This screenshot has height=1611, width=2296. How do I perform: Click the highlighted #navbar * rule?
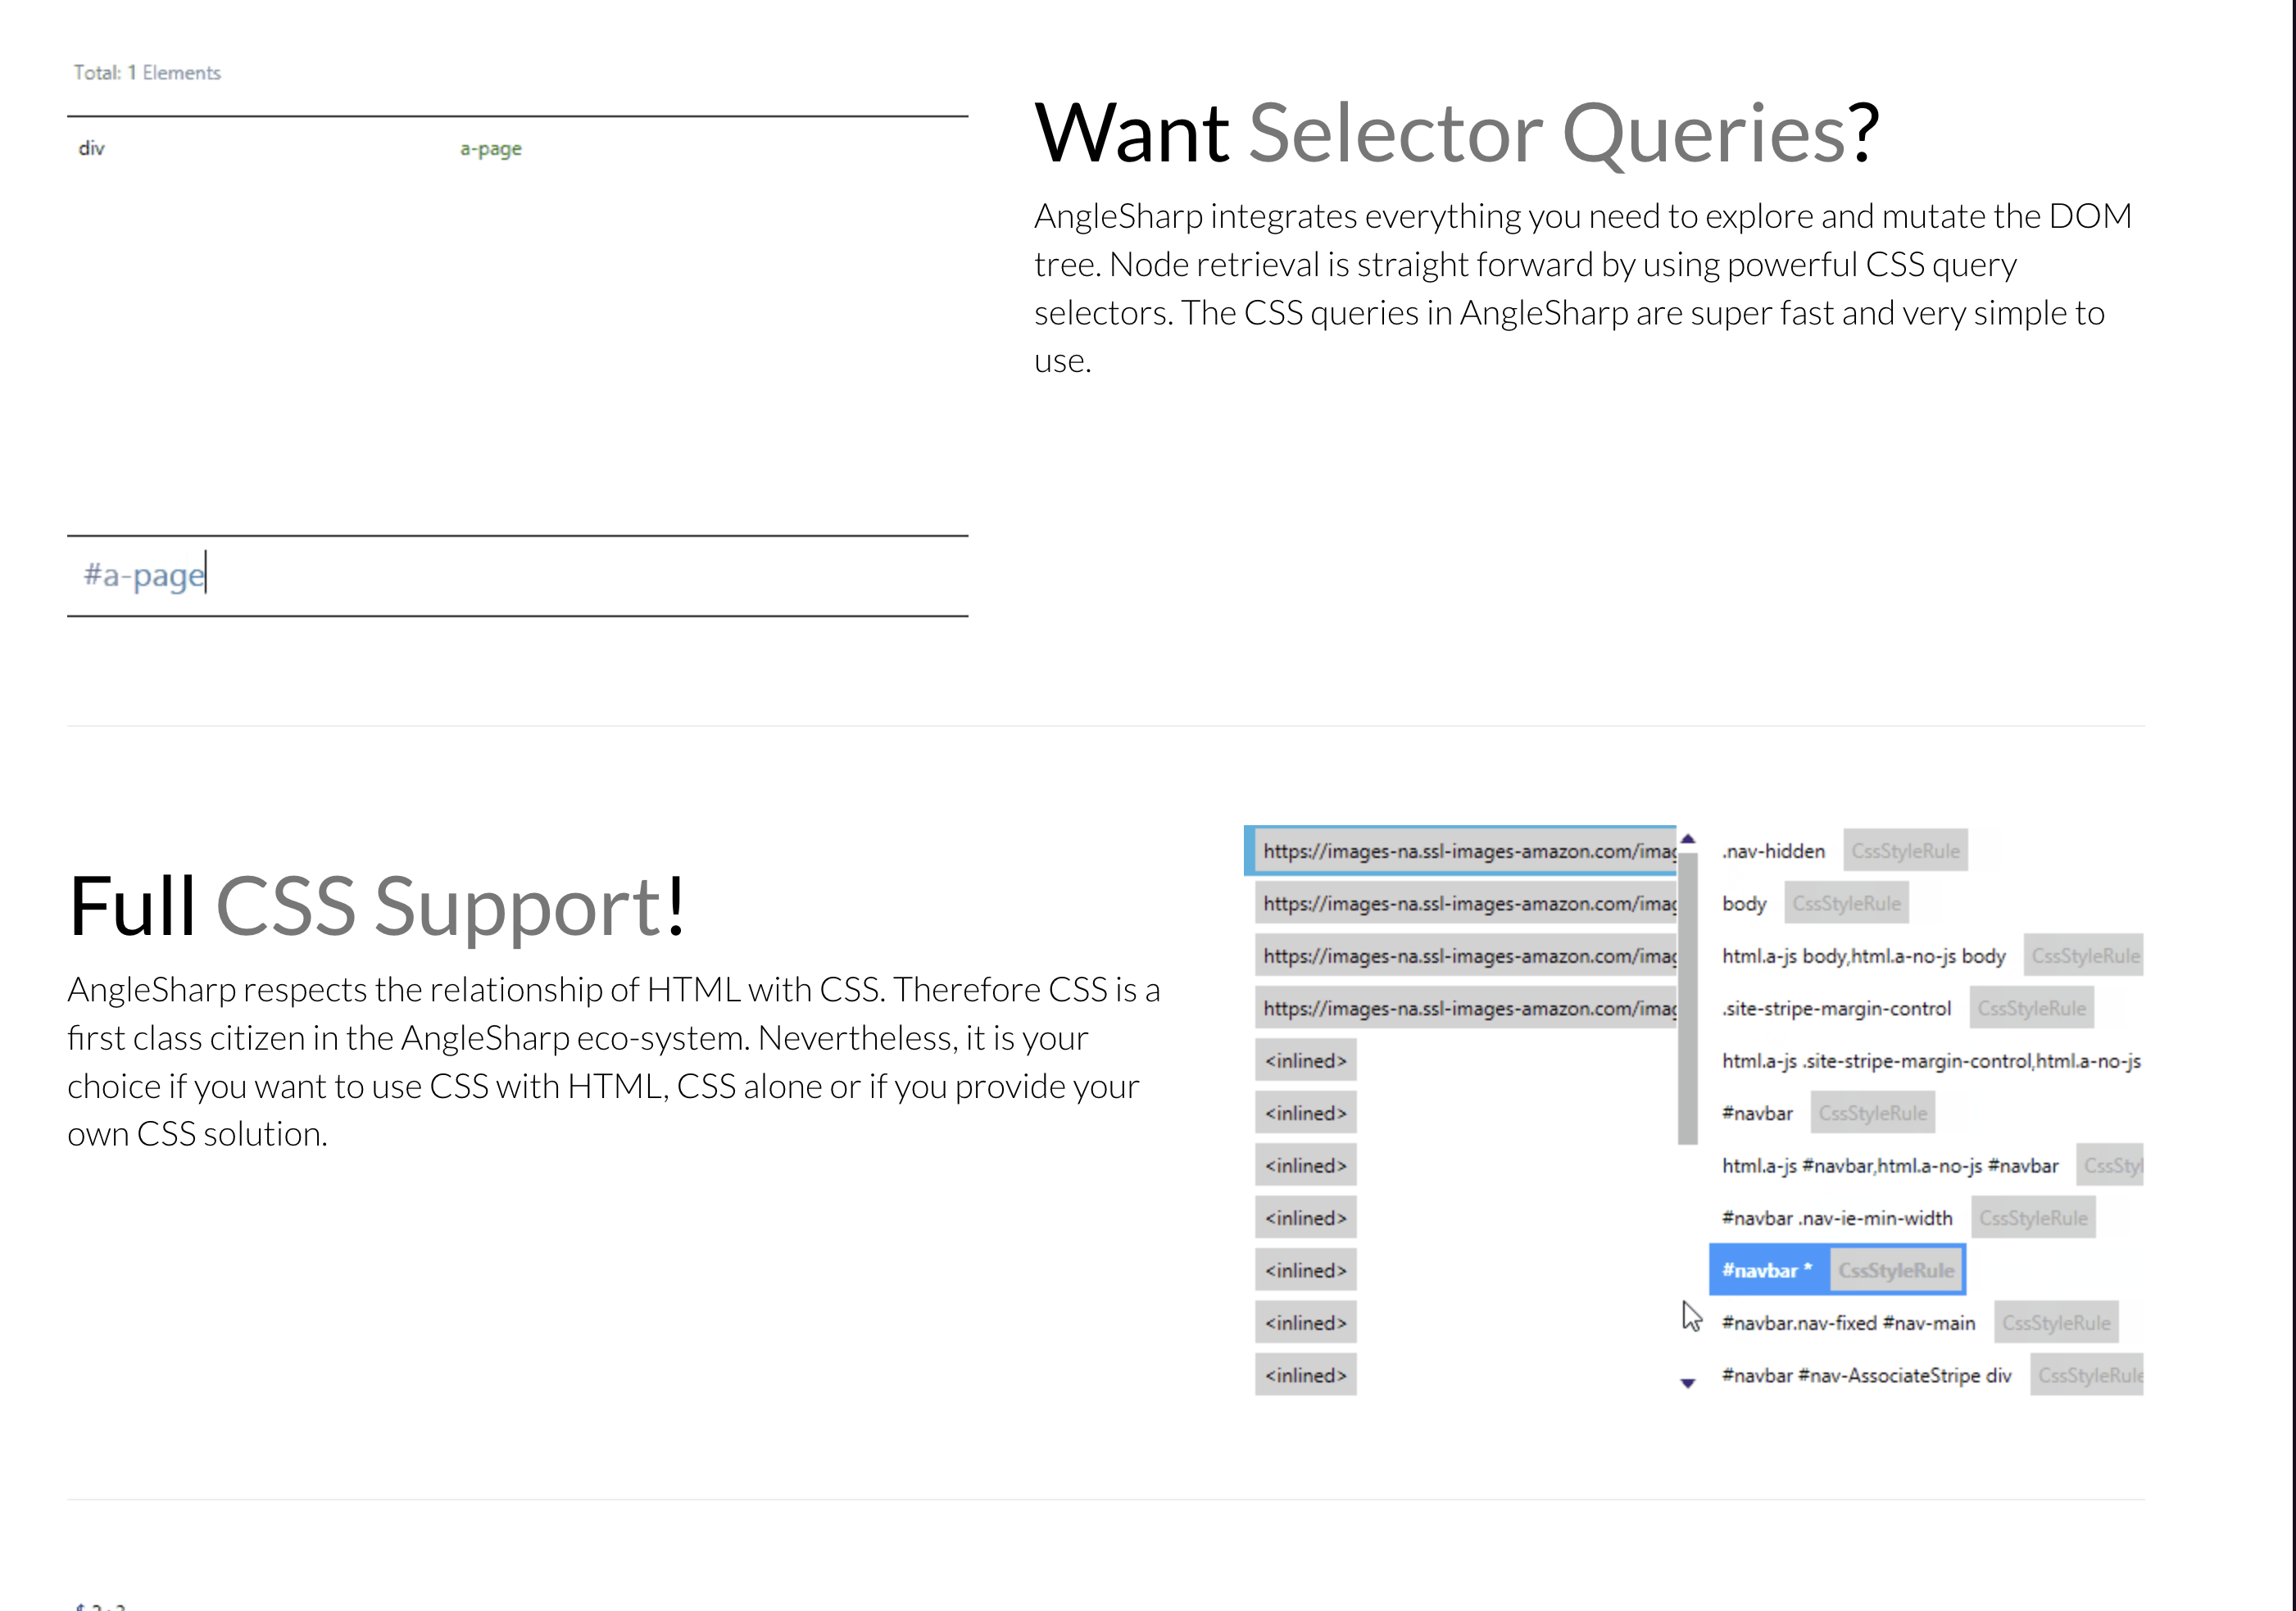tap(1766, 1270)
